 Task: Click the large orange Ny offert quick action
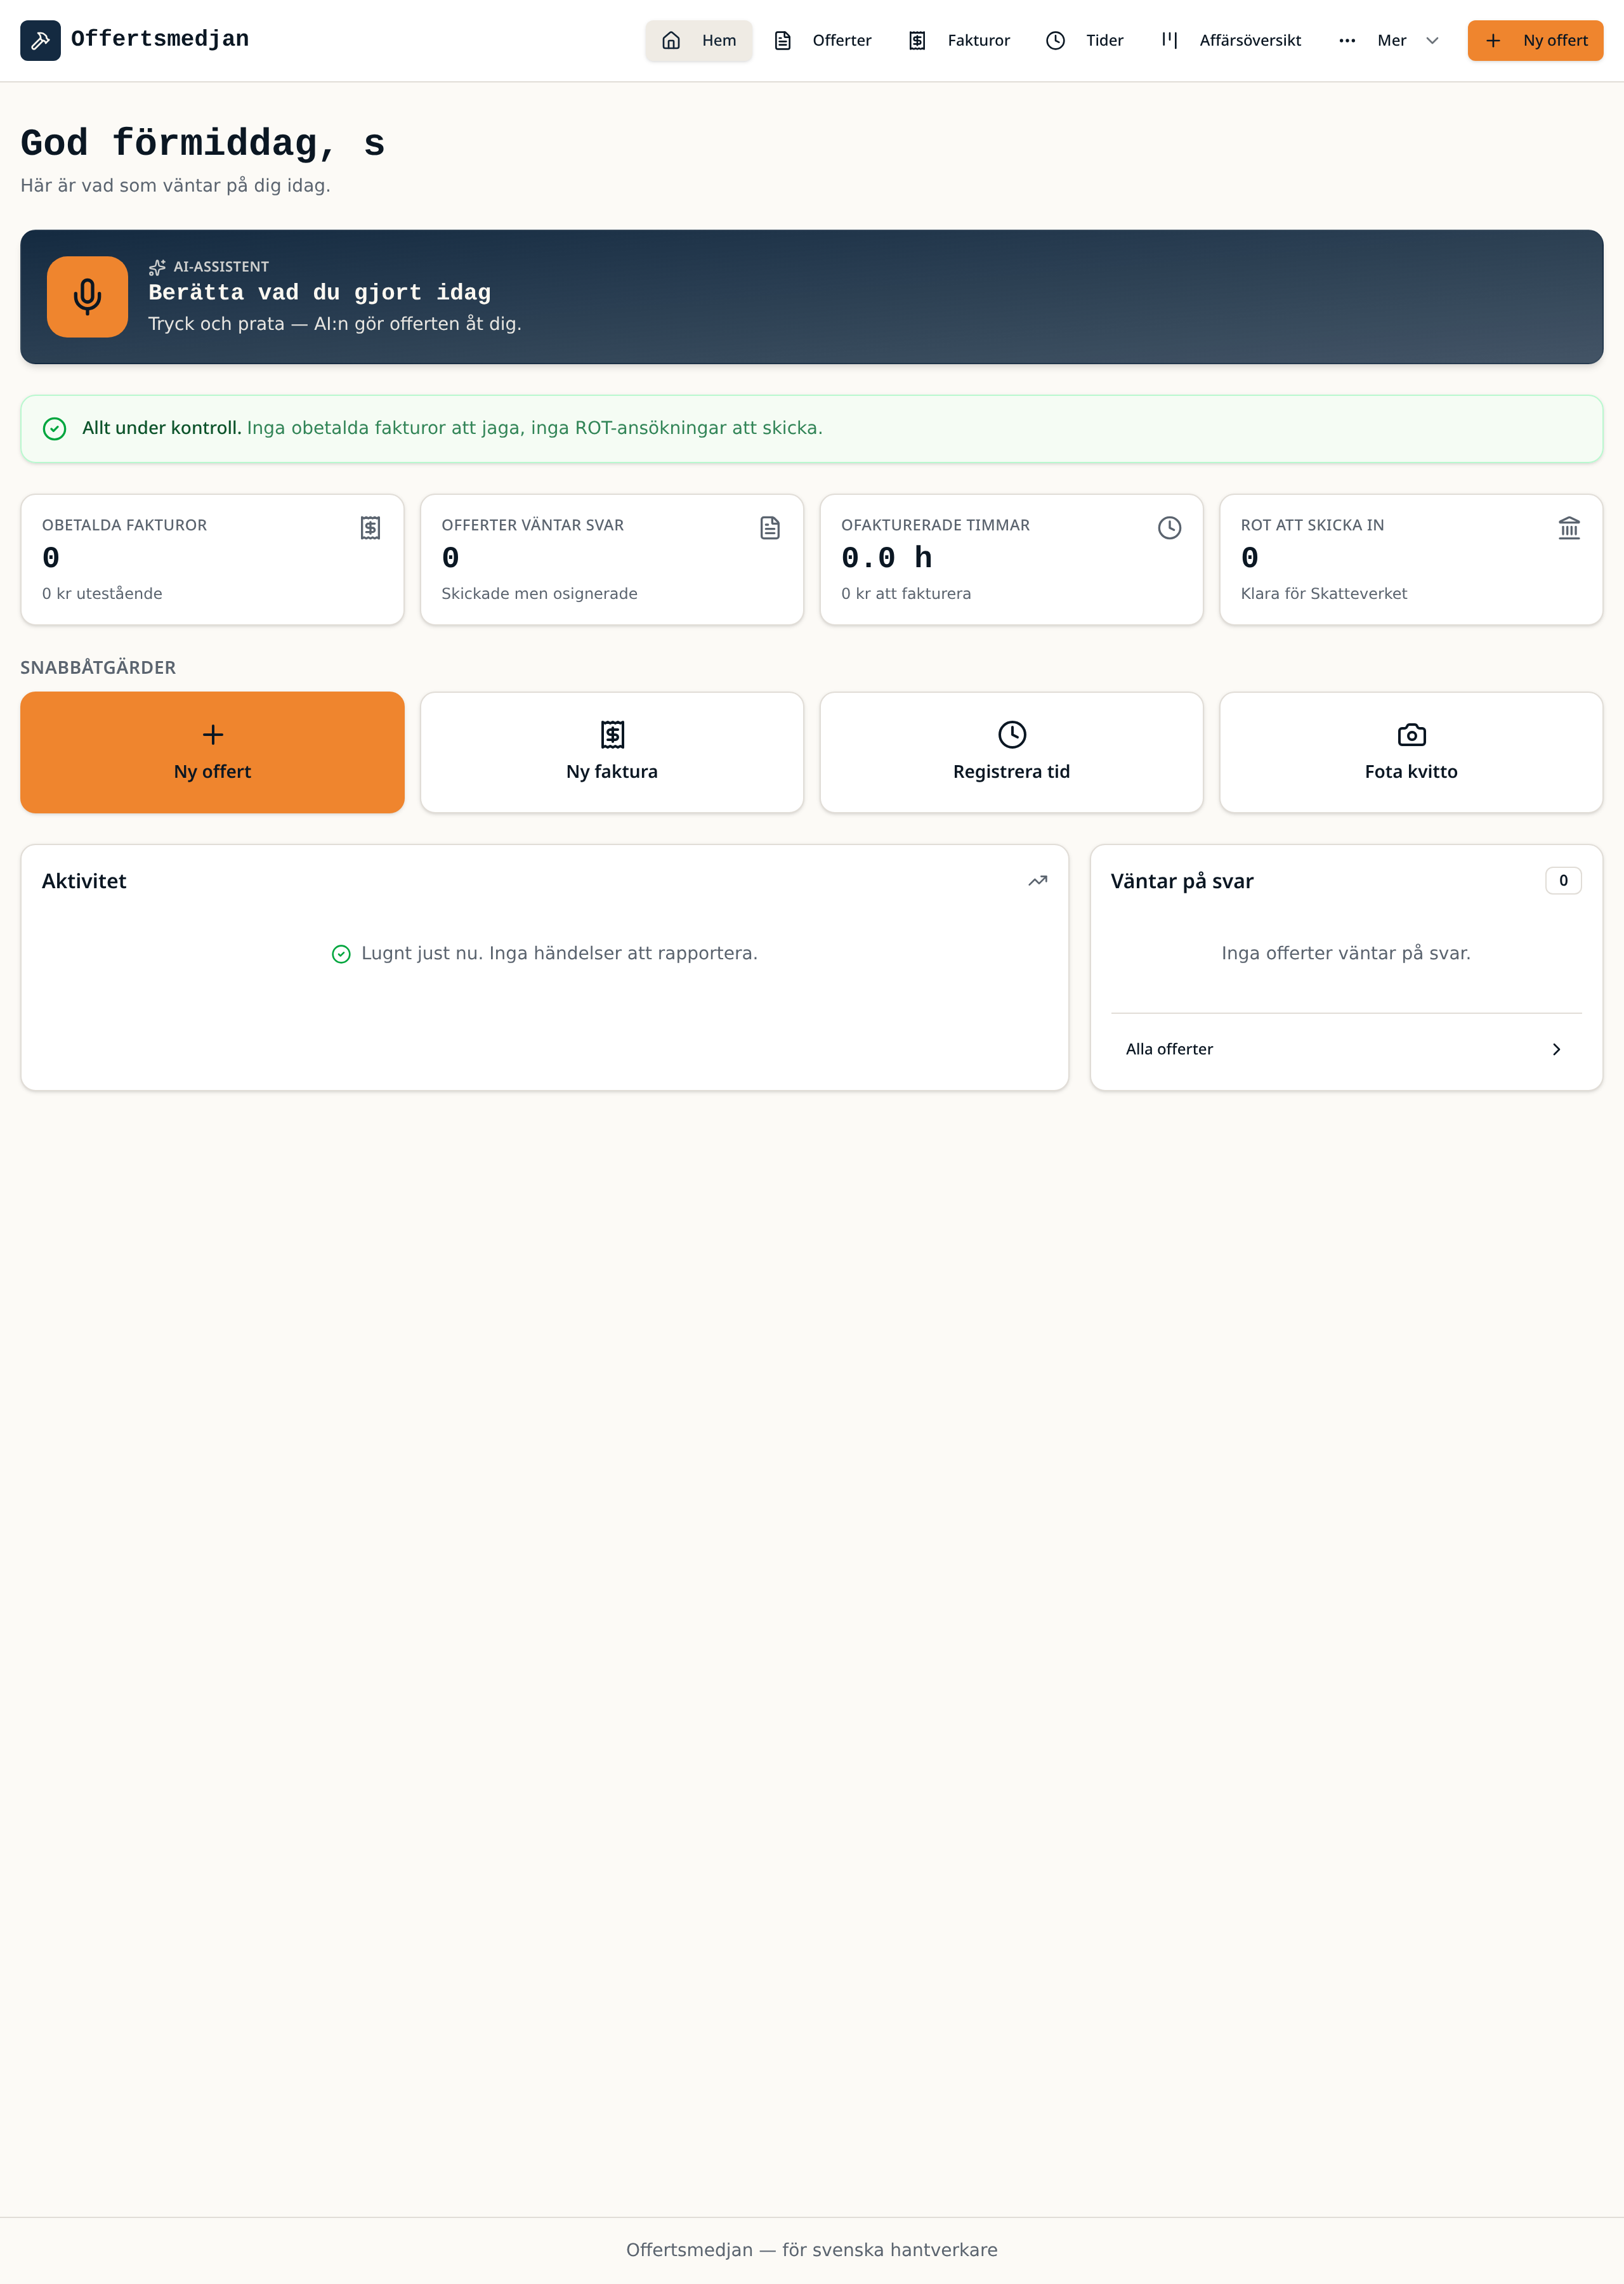coord(212,752)
